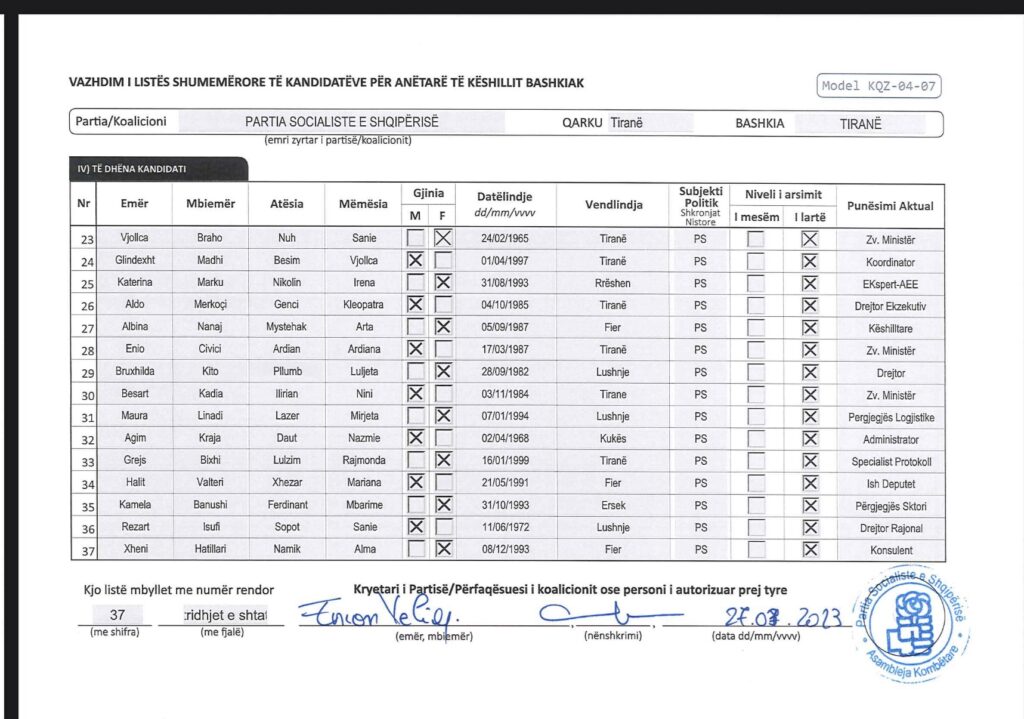The width and height of the screenshot is (1024, 719).
Task: Click the birthplace cell Rrëshen
Action: (613, 283)
